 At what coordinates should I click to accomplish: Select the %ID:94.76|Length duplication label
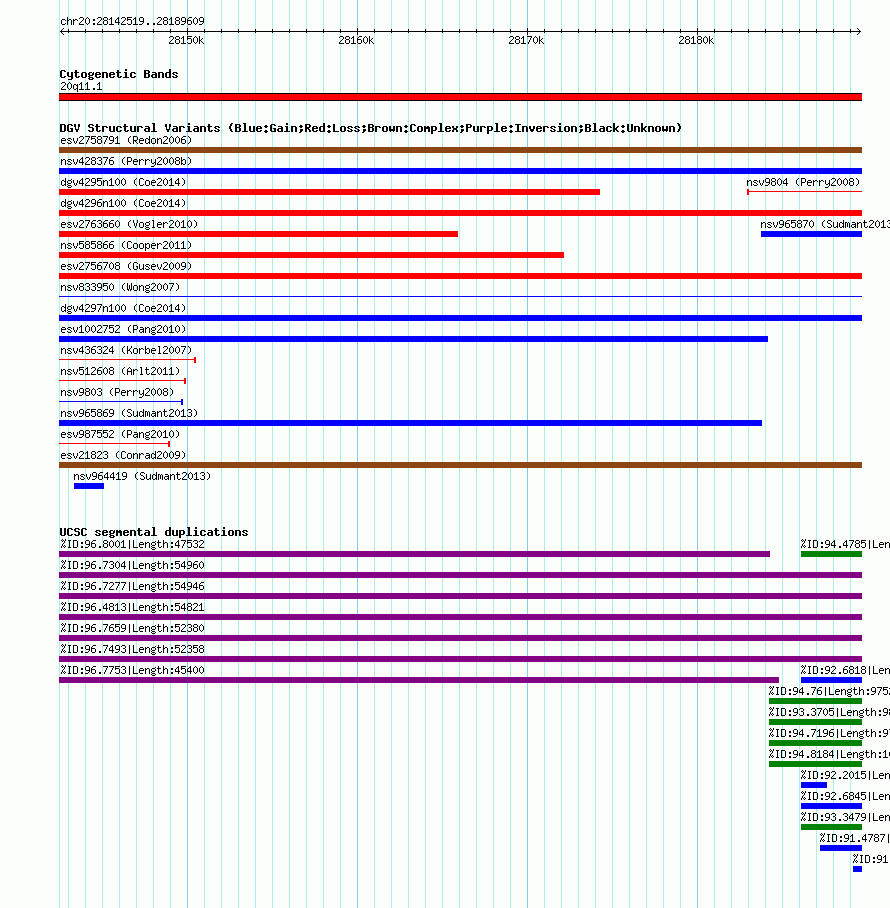[829, 691]
